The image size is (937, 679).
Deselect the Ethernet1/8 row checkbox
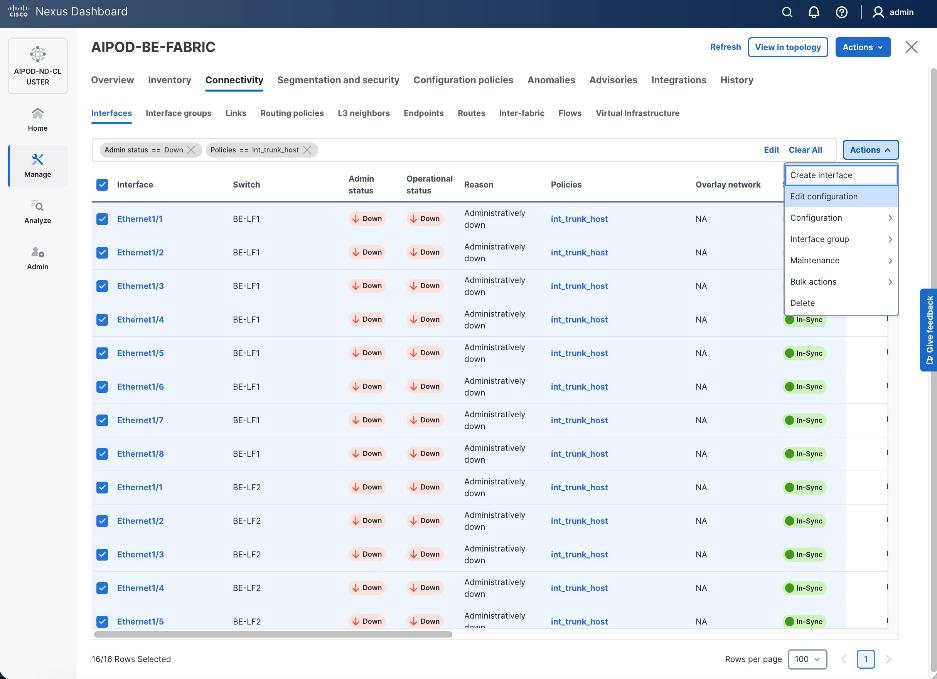(x=102, y=454)
